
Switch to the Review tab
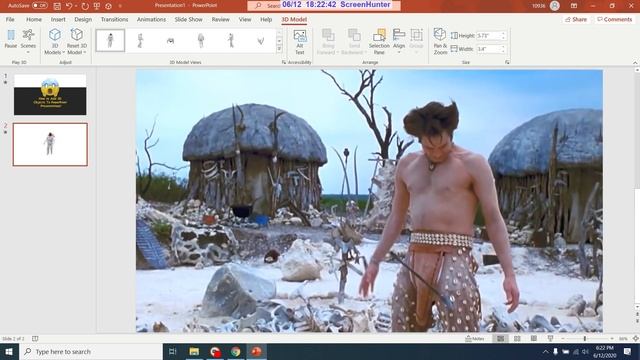pyautogui.click(x=220, y=19)
